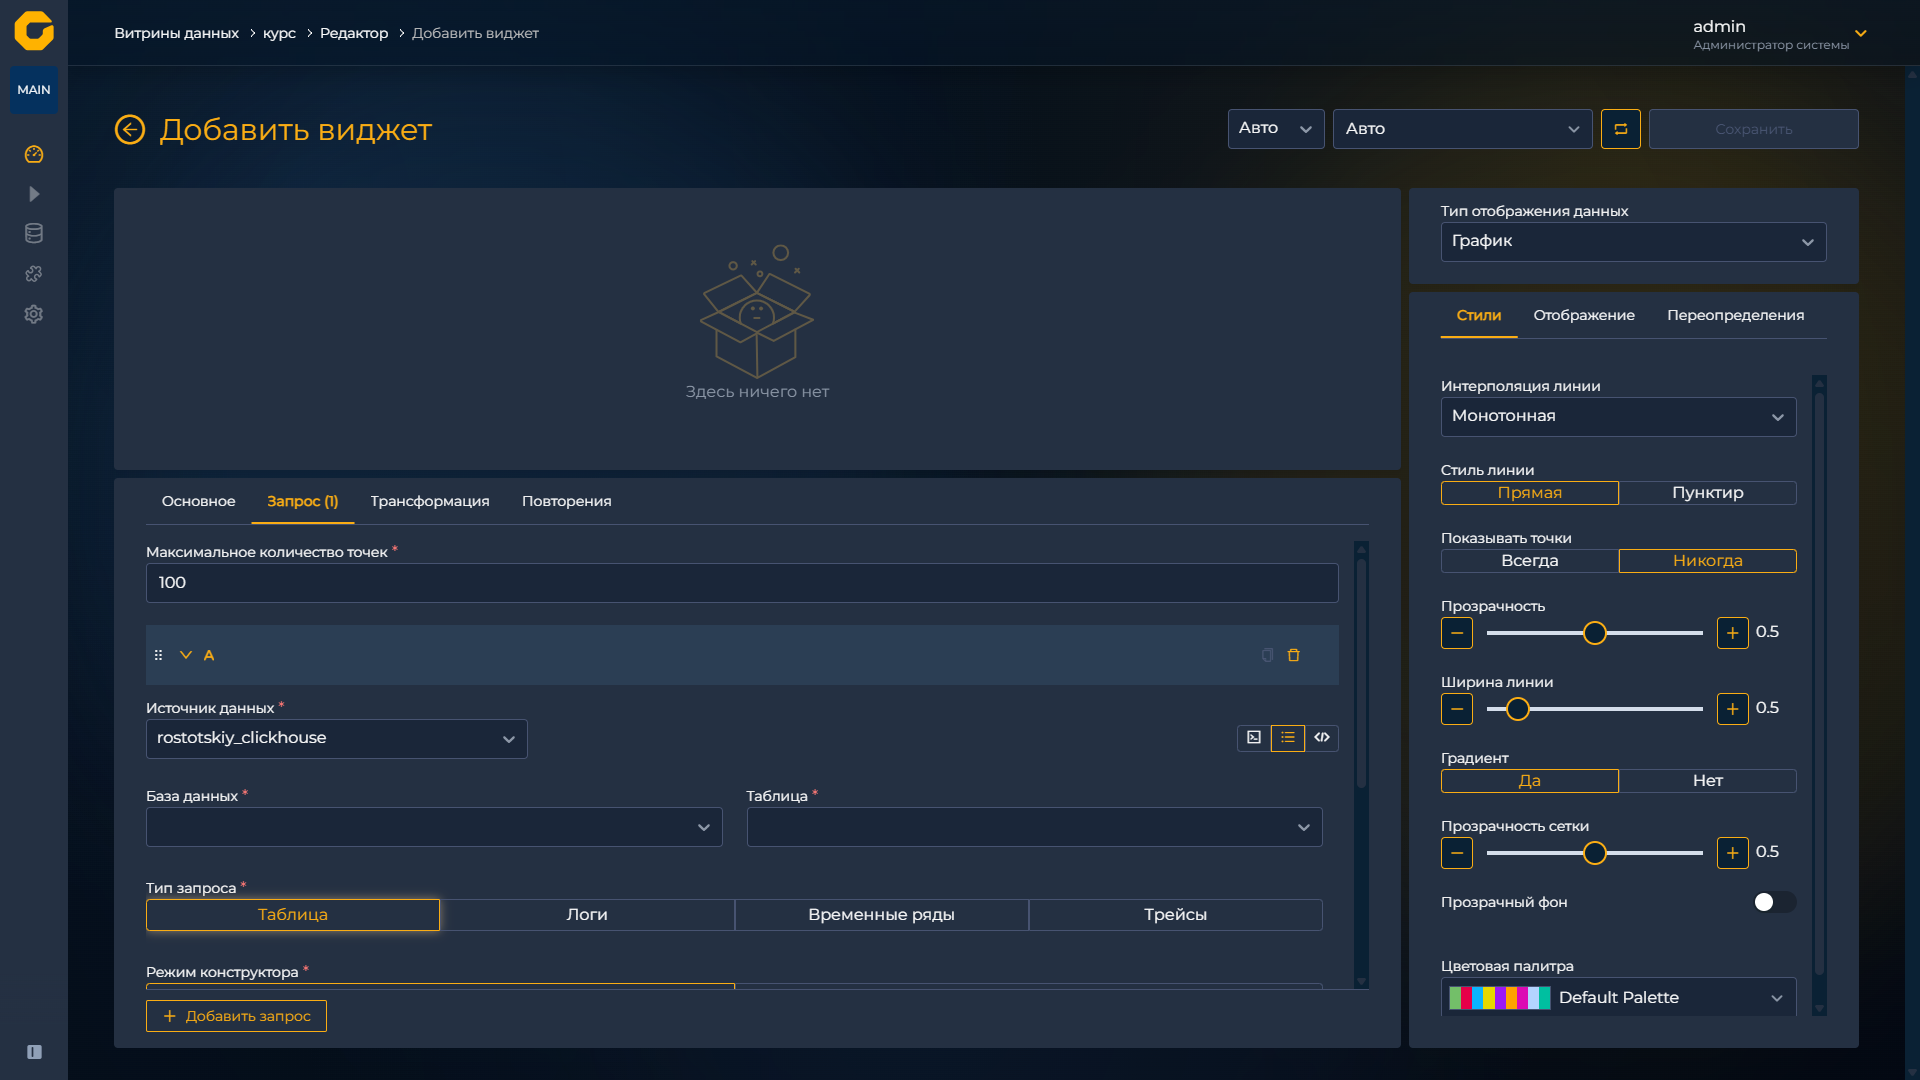Increase Прозрачность with the plus button
This screenshot has height=1080, width=1920.
(x=1733, y=633)
